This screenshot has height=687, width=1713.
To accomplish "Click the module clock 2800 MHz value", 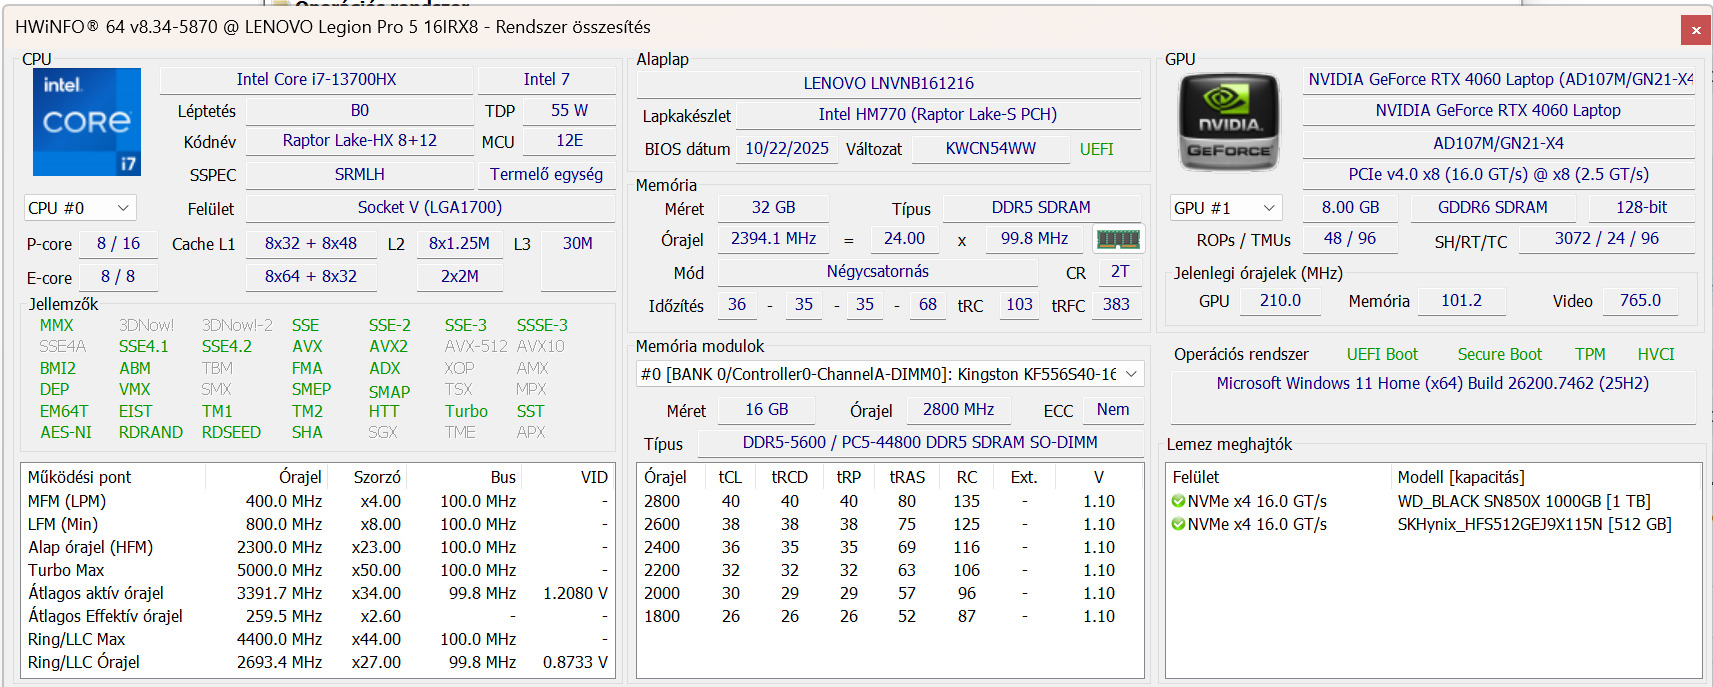I will 959,409.
